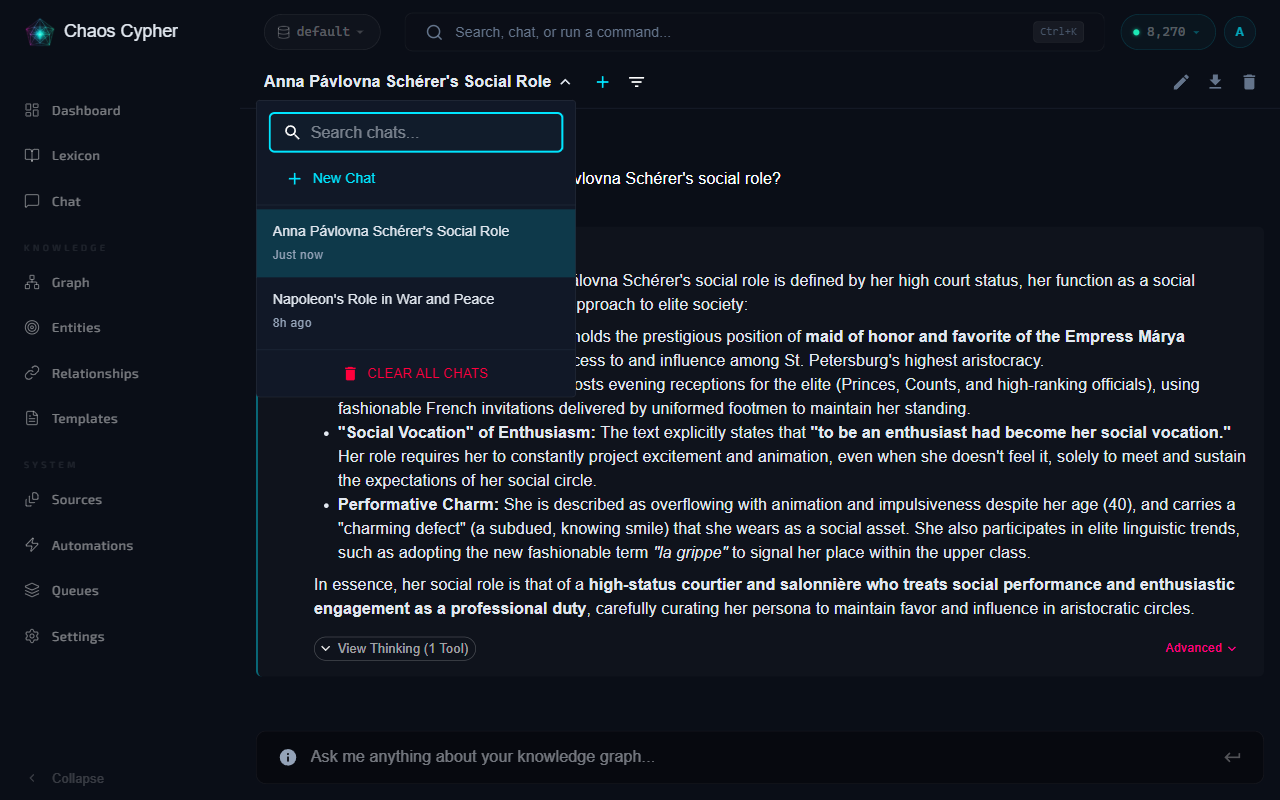Click the edit pencil icon
Image resolution: width=1280 pixels, height=800 pixels.
1181,82
